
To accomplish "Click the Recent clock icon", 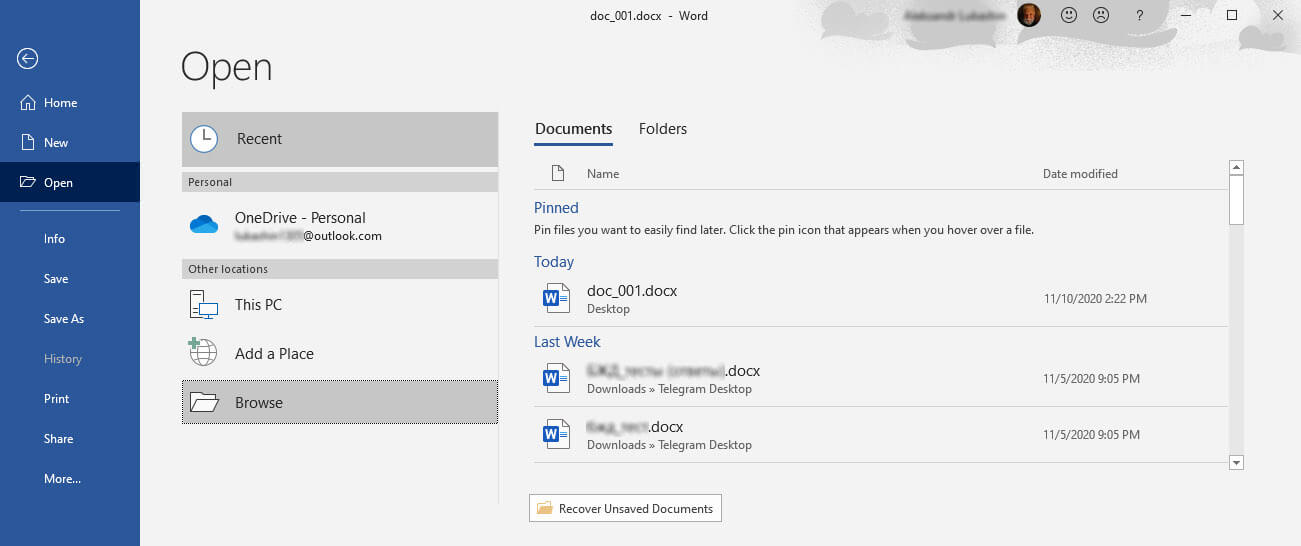I will 204,139.
